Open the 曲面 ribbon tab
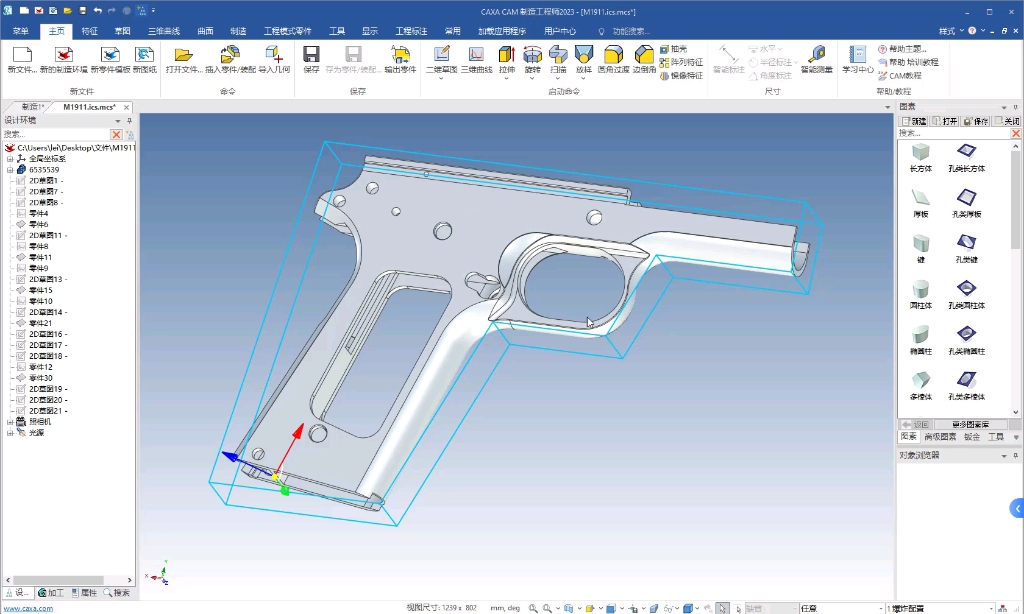This screenshot has height=614, width=1024. pyautogui.click(x=205, y=31)
